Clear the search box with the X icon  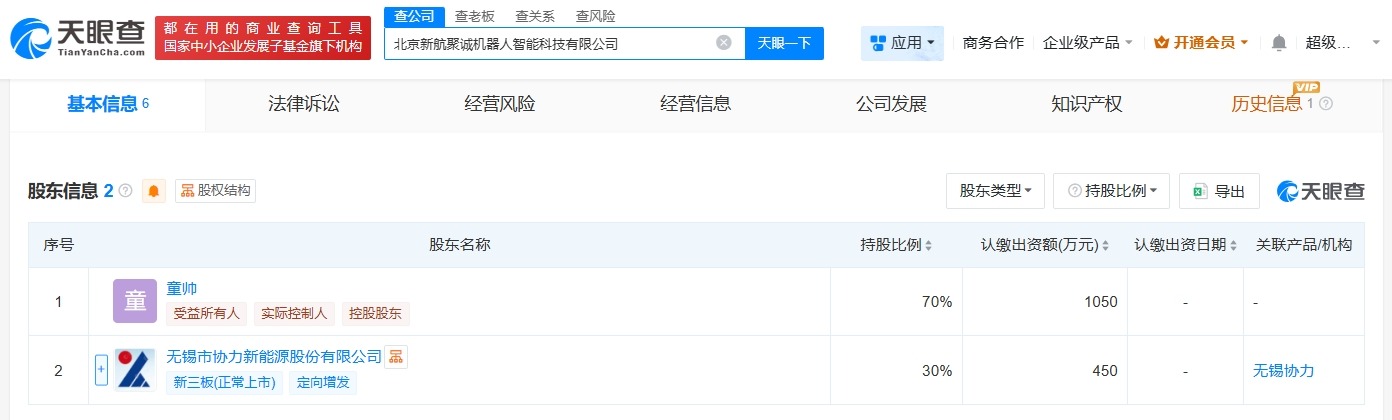[x=724, y=43]
